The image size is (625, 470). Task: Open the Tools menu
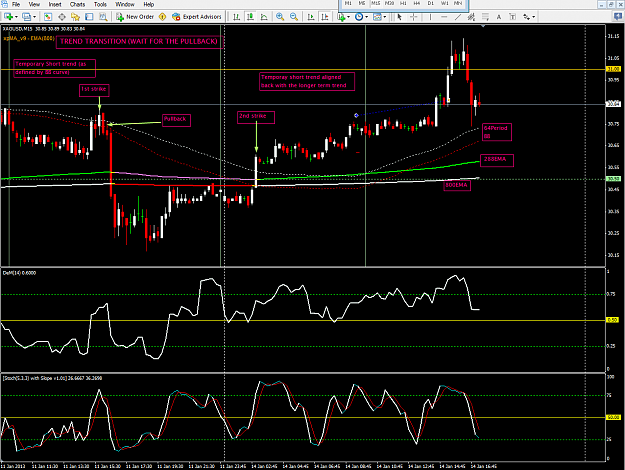coord(100,4)
